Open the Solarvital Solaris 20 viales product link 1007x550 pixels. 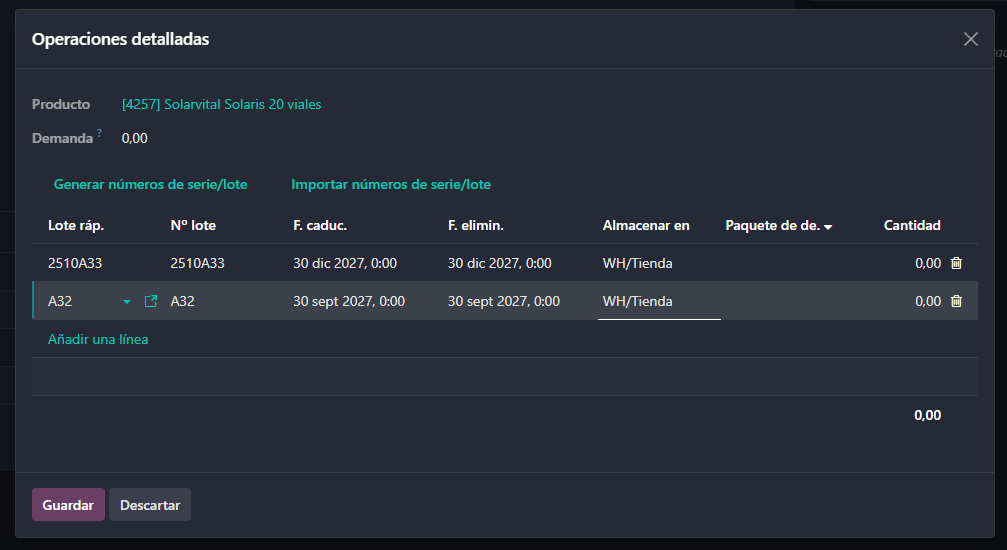221,104
